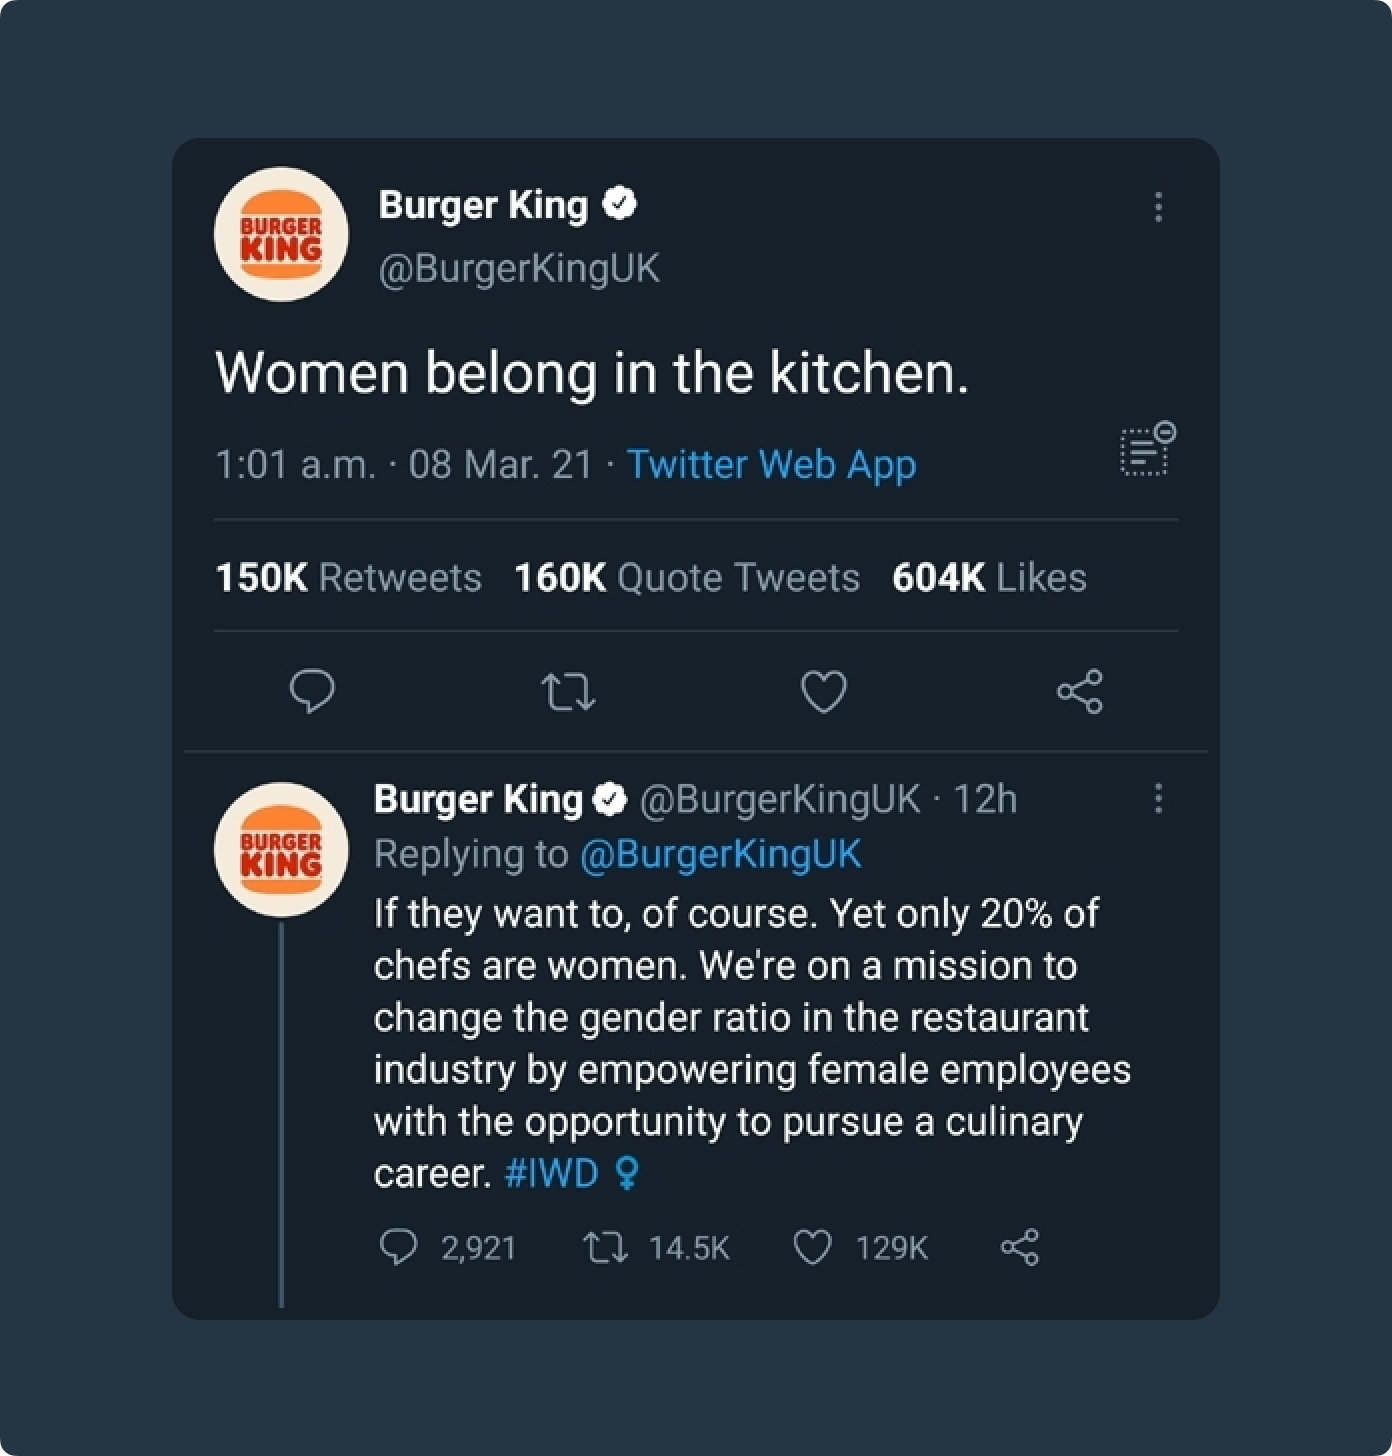Open Burger King avatar on the reply tweet
Image resolution: width=1392 pixels, height=1456 pixels.
click(281, 849)
